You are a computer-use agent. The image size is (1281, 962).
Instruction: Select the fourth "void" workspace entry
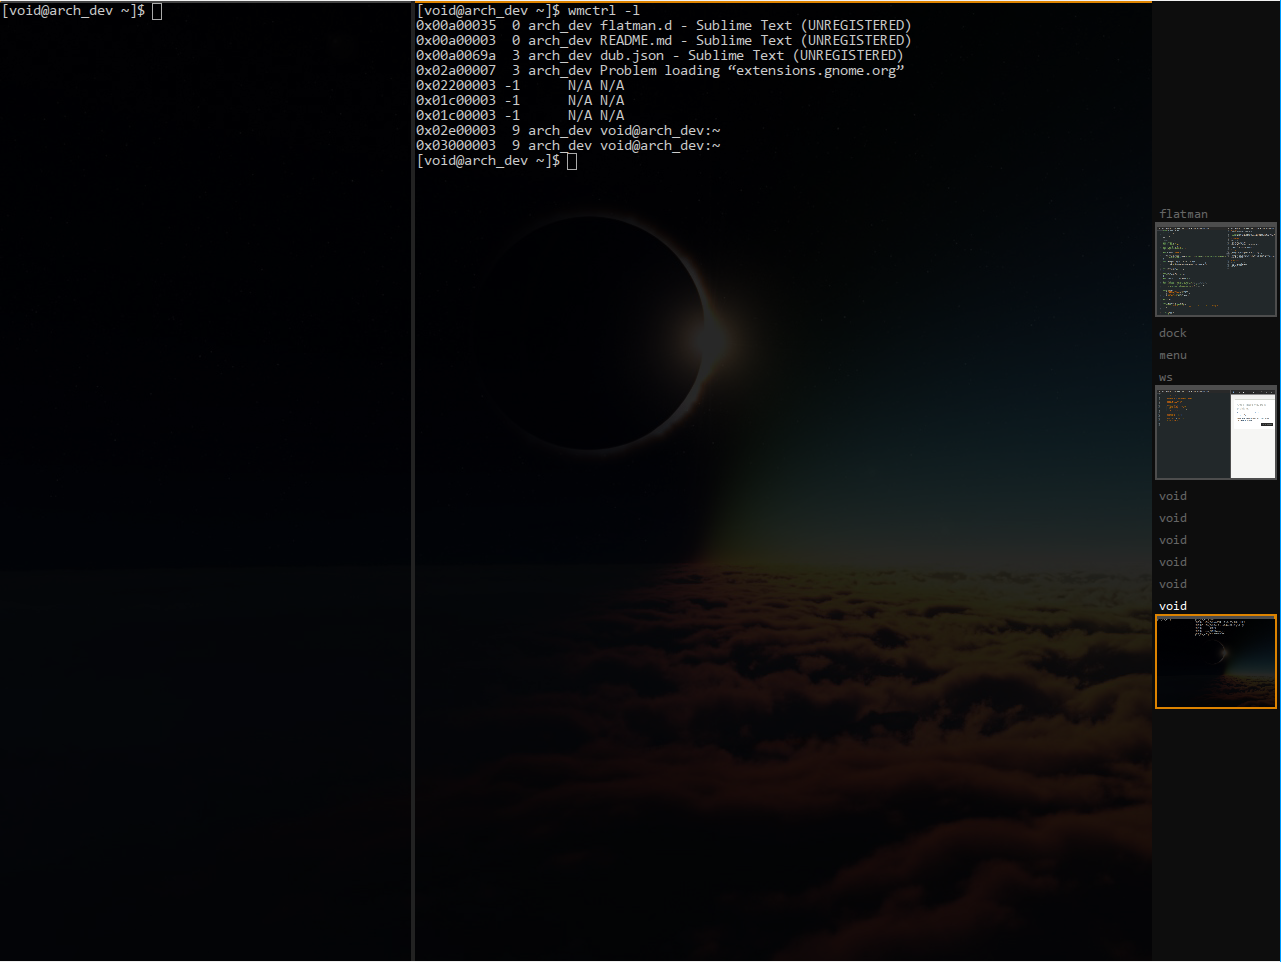coord(1172,561)
